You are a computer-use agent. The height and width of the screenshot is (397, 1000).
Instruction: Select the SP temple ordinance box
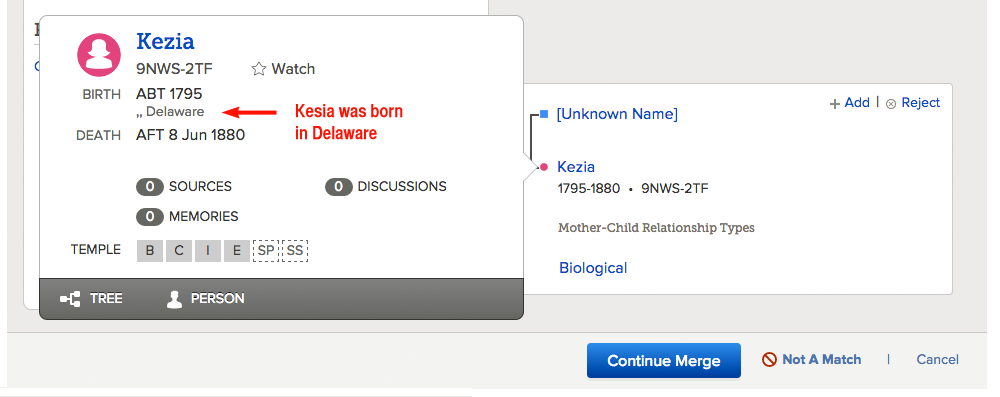click(x=266, y=251)
